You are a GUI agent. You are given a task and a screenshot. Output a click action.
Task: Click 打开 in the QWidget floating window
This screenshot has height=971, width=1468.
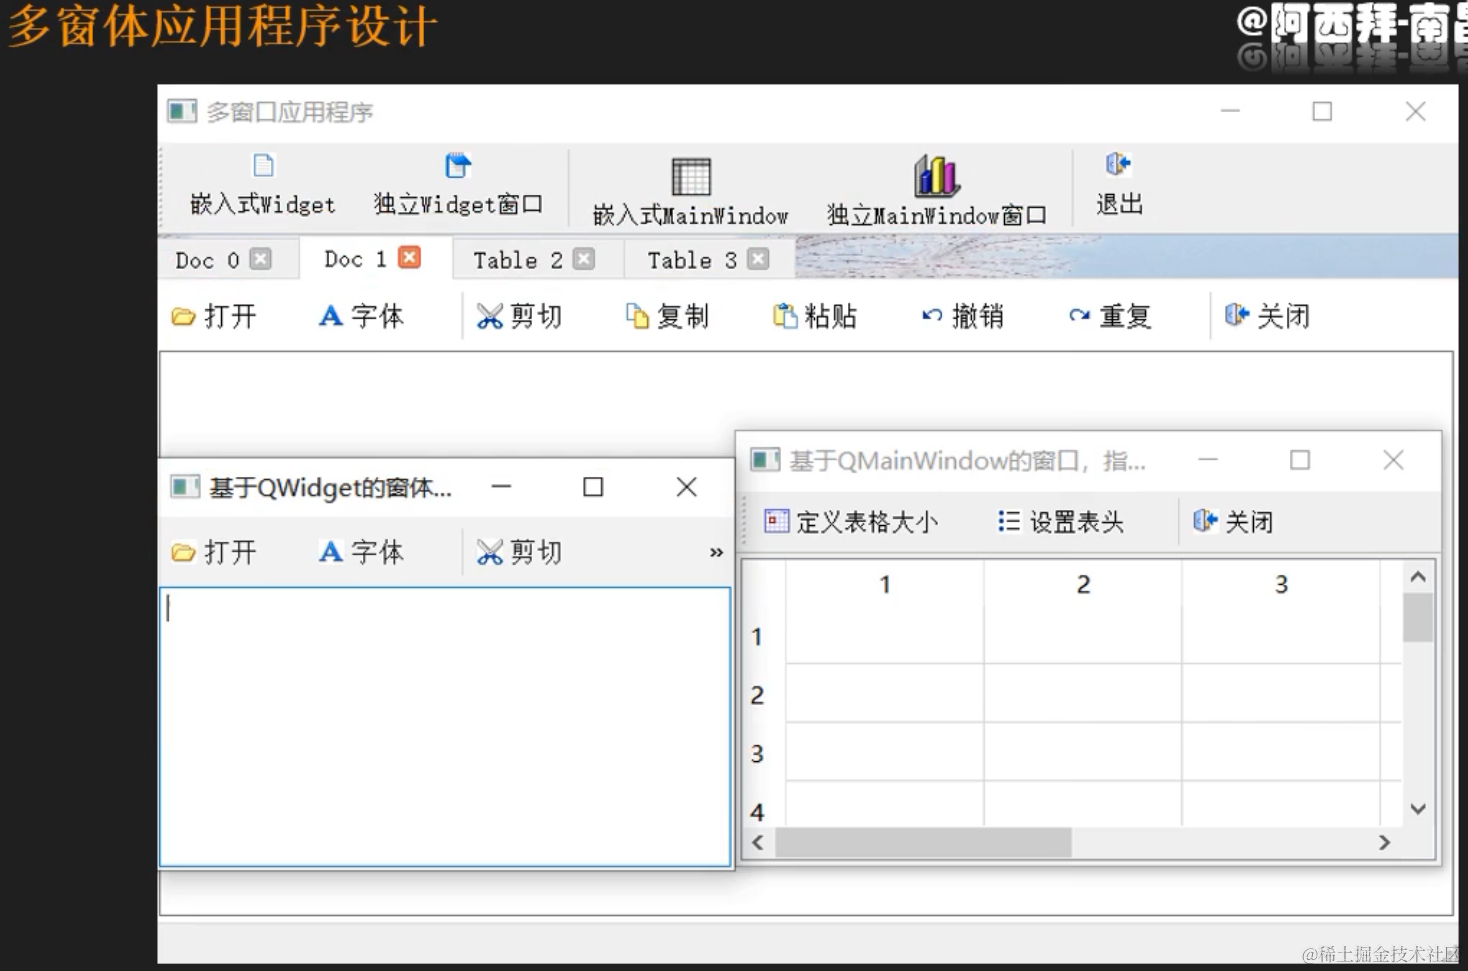215,552
